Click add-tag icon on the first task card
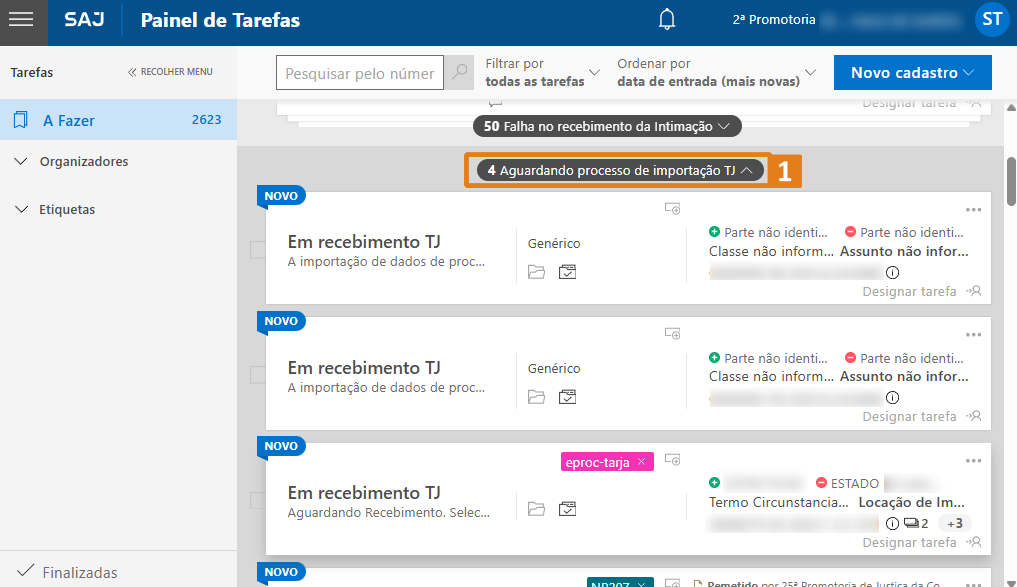 [673, 210]
